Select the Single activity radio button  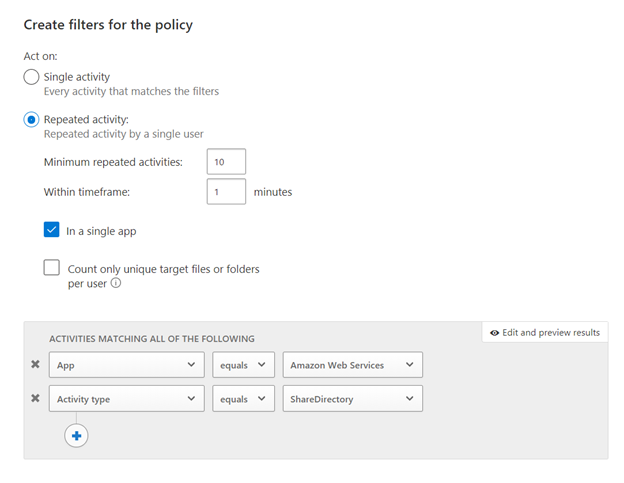32,77
